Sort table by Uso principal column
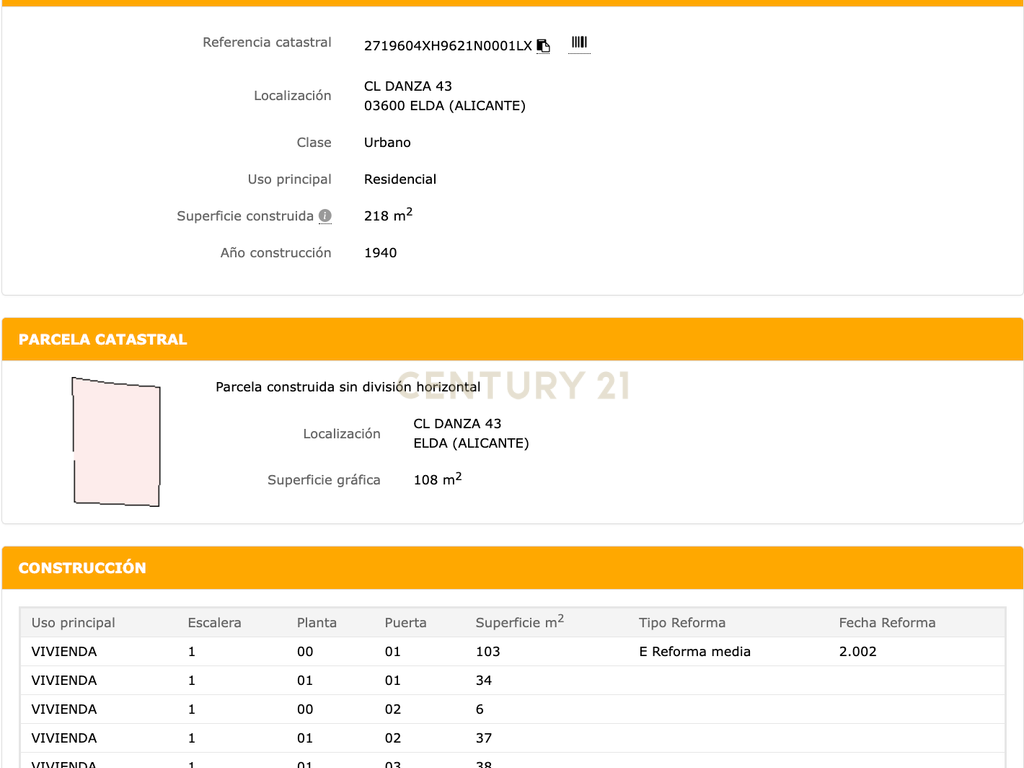 tap(73, 623)
